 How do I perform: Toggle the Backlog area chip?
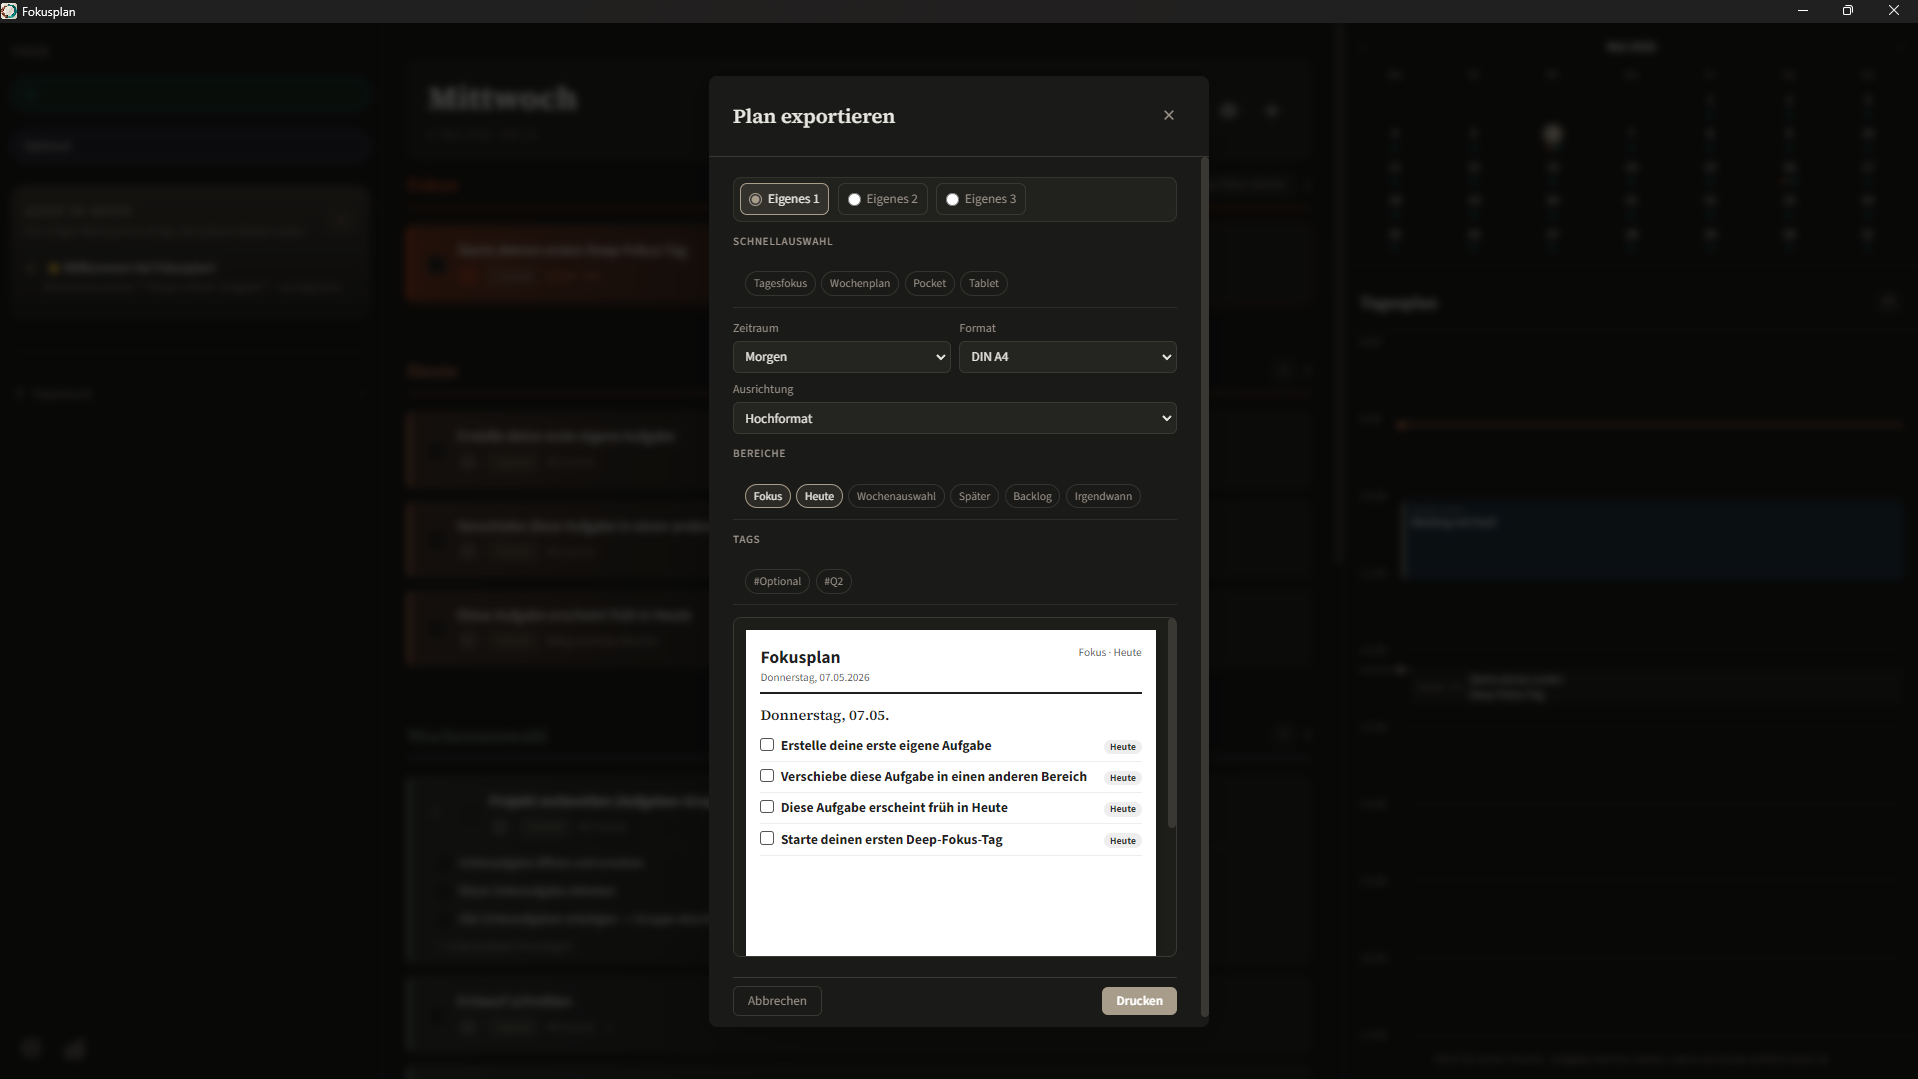pos(1032,496)
